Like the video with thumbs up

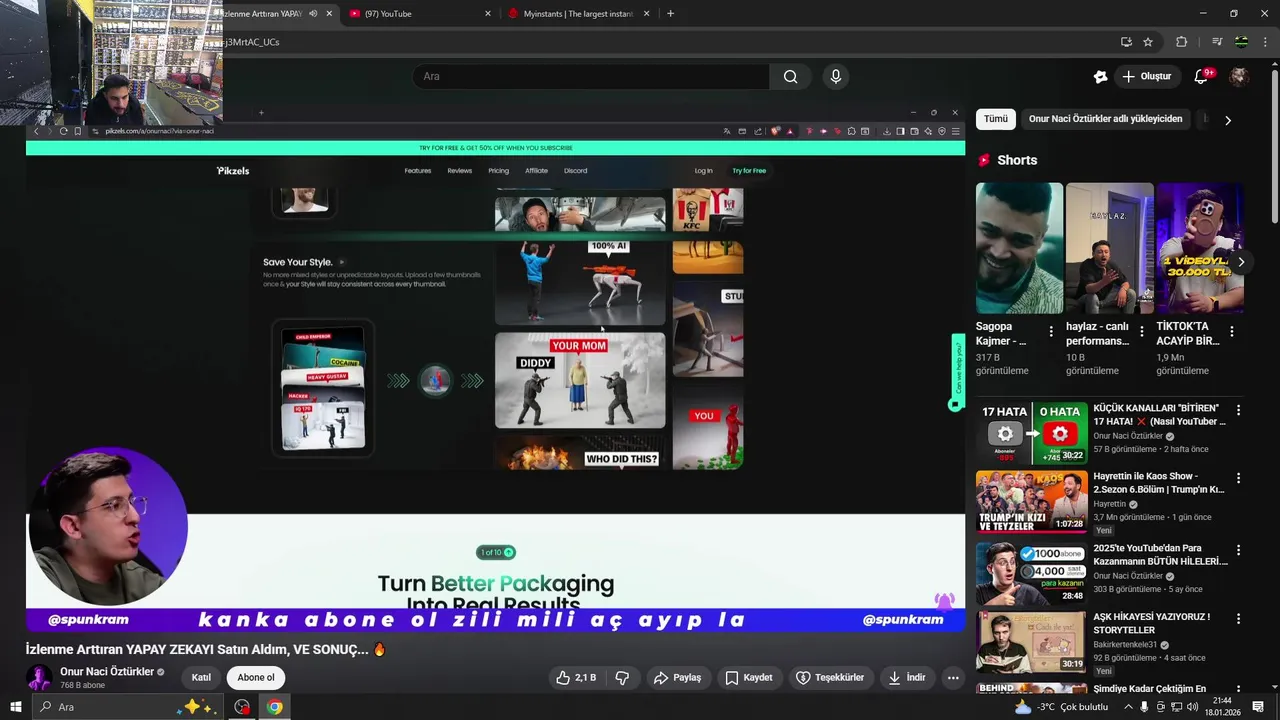tap(576, 677)
